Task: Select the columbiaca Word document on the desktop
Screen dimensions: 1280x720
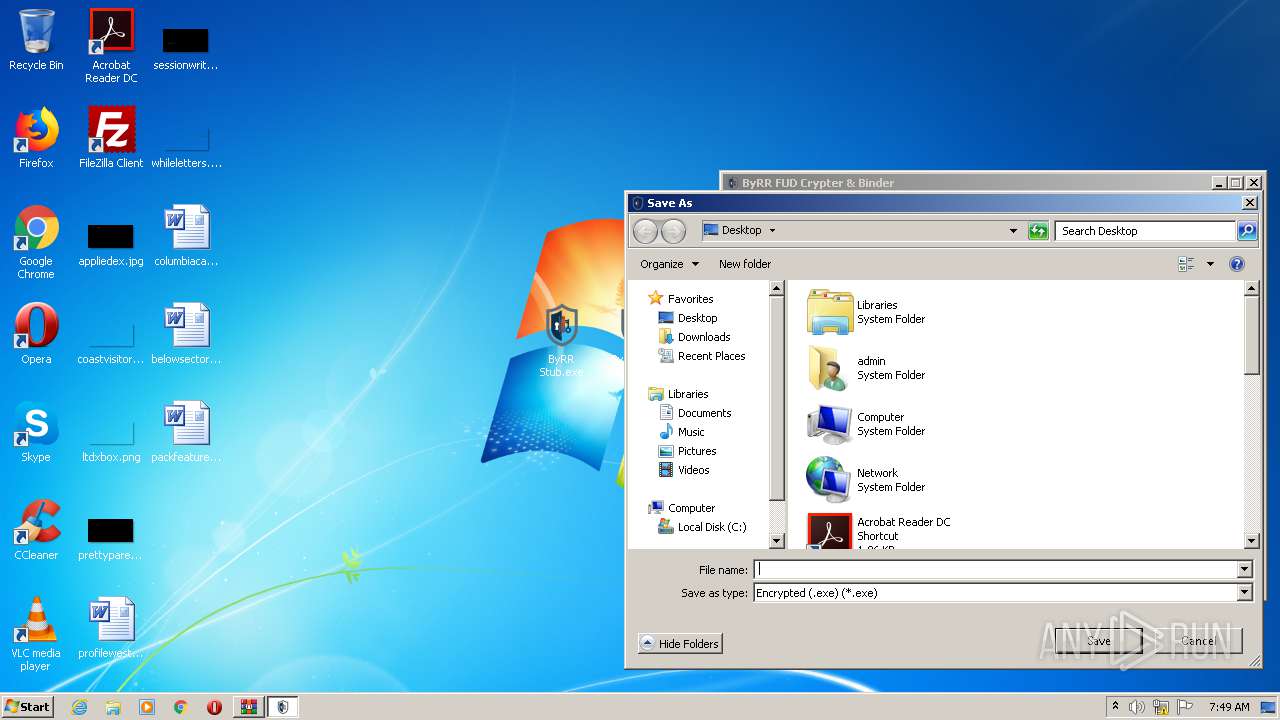Action: [x=186, y=236]
